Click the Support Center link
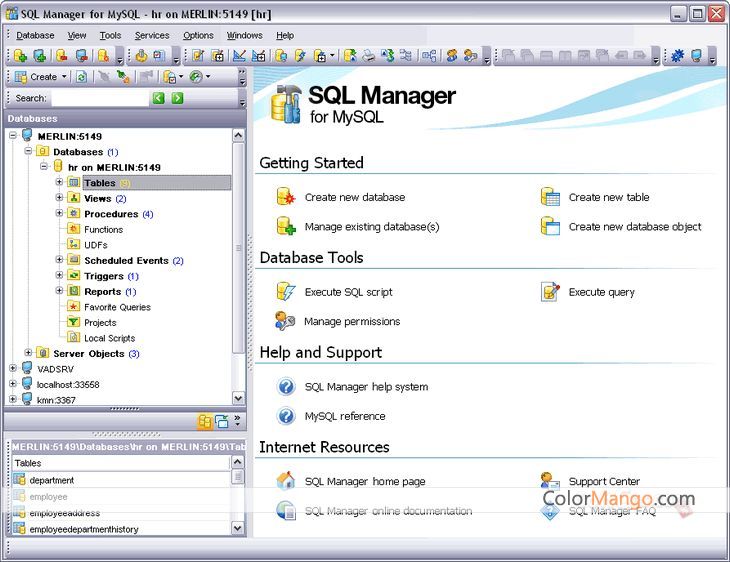 (604, 481)
